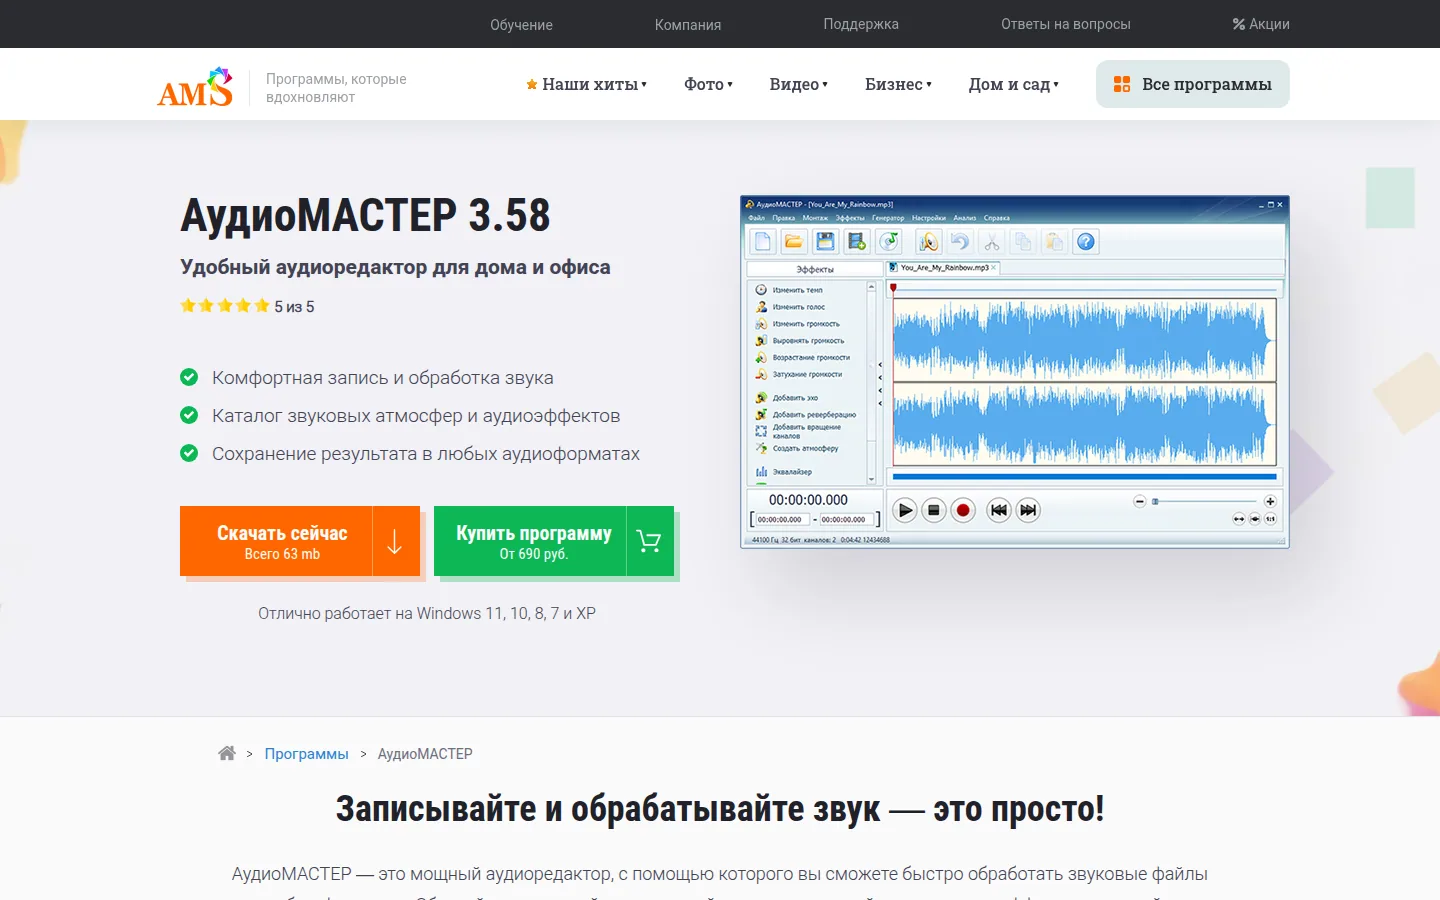Select the 'Изменить громкость' effect
This screenshot has width=1440, height=900.
tap(797, 324)
